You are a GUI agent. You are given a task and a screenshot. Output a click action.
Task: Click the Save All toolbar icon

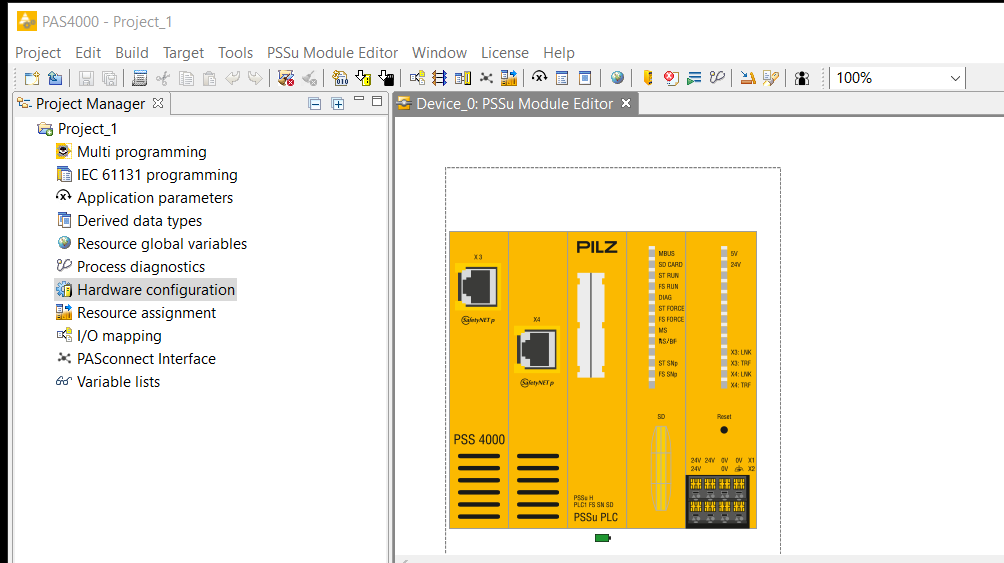[x=109, y=78]
